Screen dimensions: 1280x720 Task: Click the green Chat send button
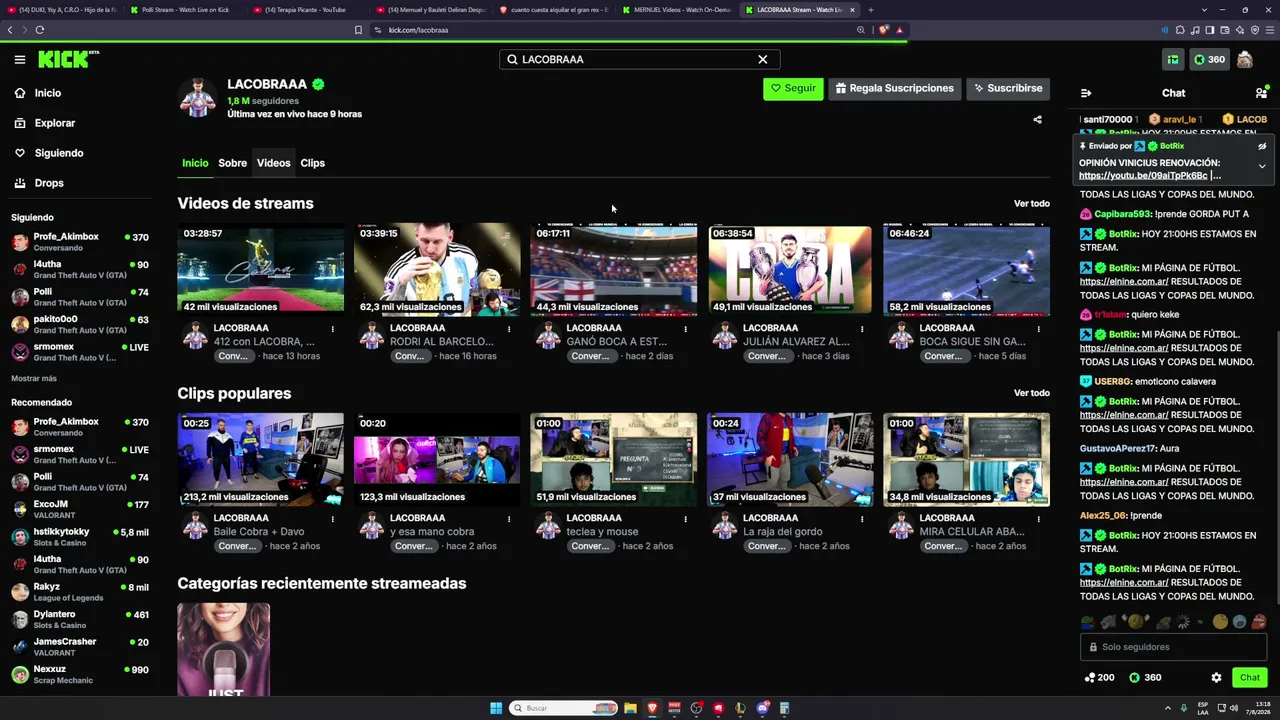(1250, 678)
